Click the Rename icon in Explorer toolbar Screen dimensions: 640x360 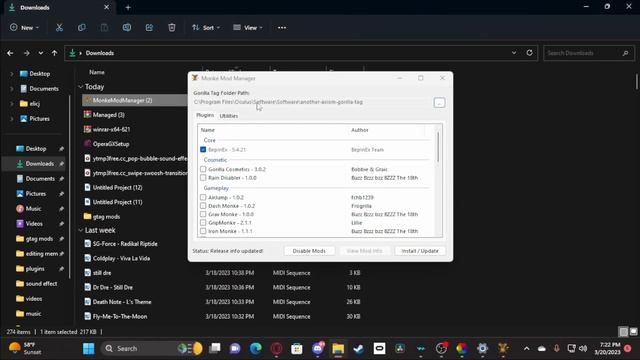pos(127,28)
